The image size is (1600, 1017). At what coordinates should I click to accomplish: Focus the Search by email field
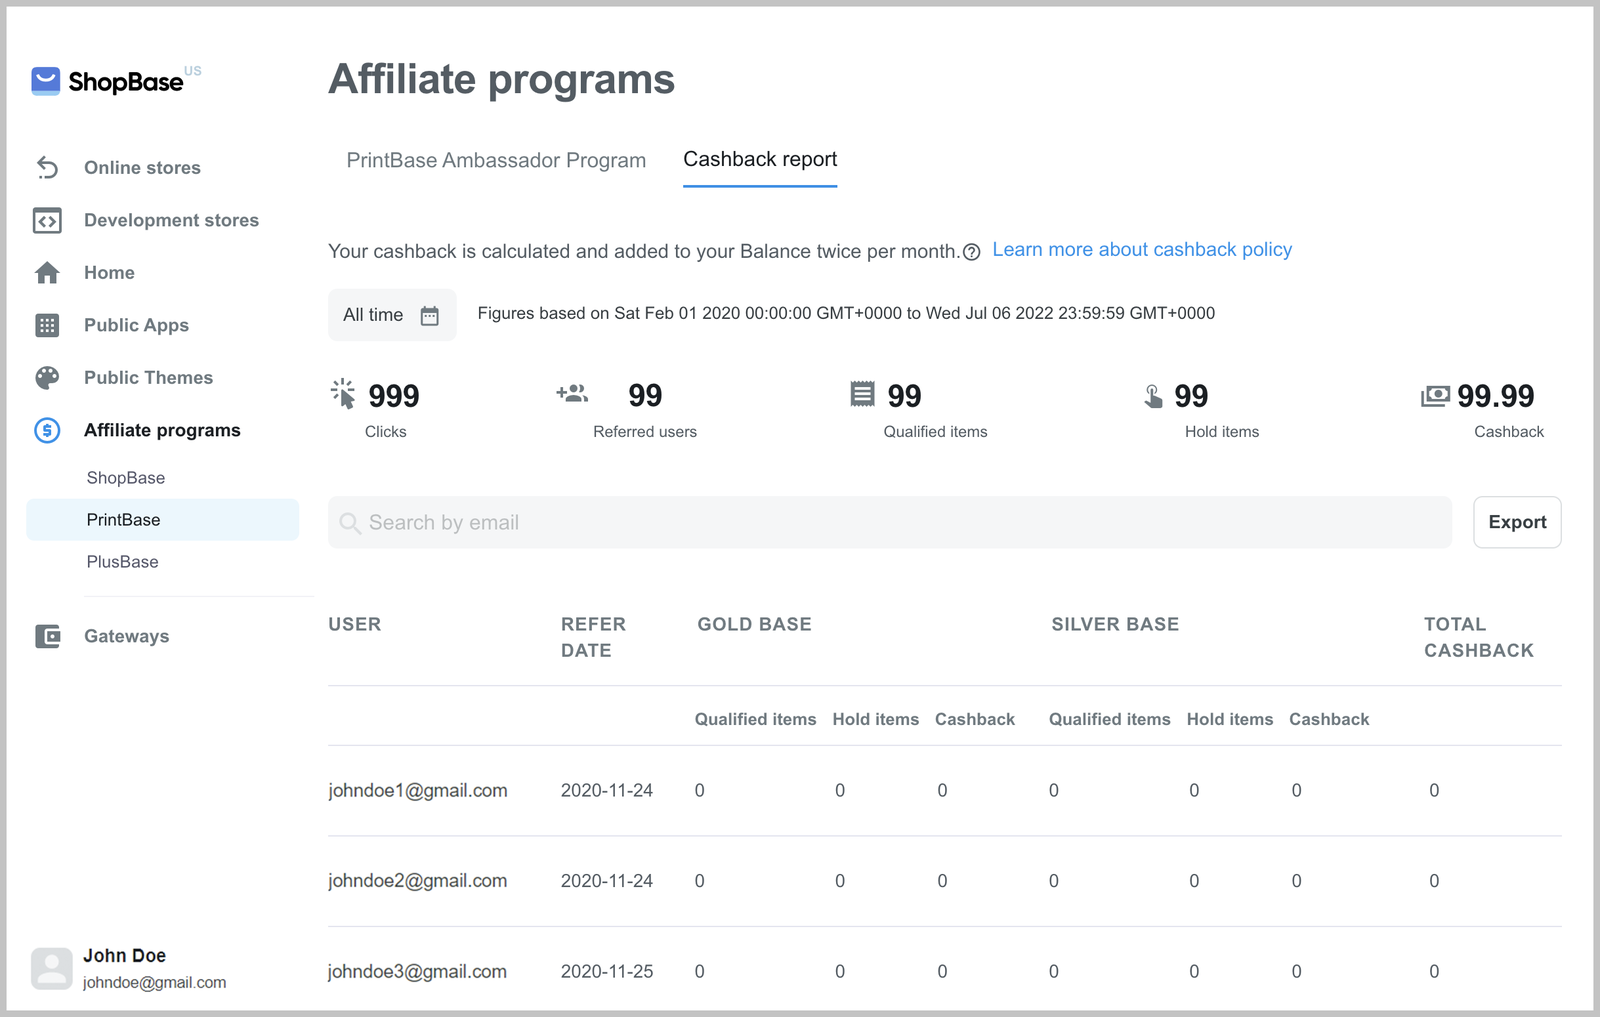[890, 523]
